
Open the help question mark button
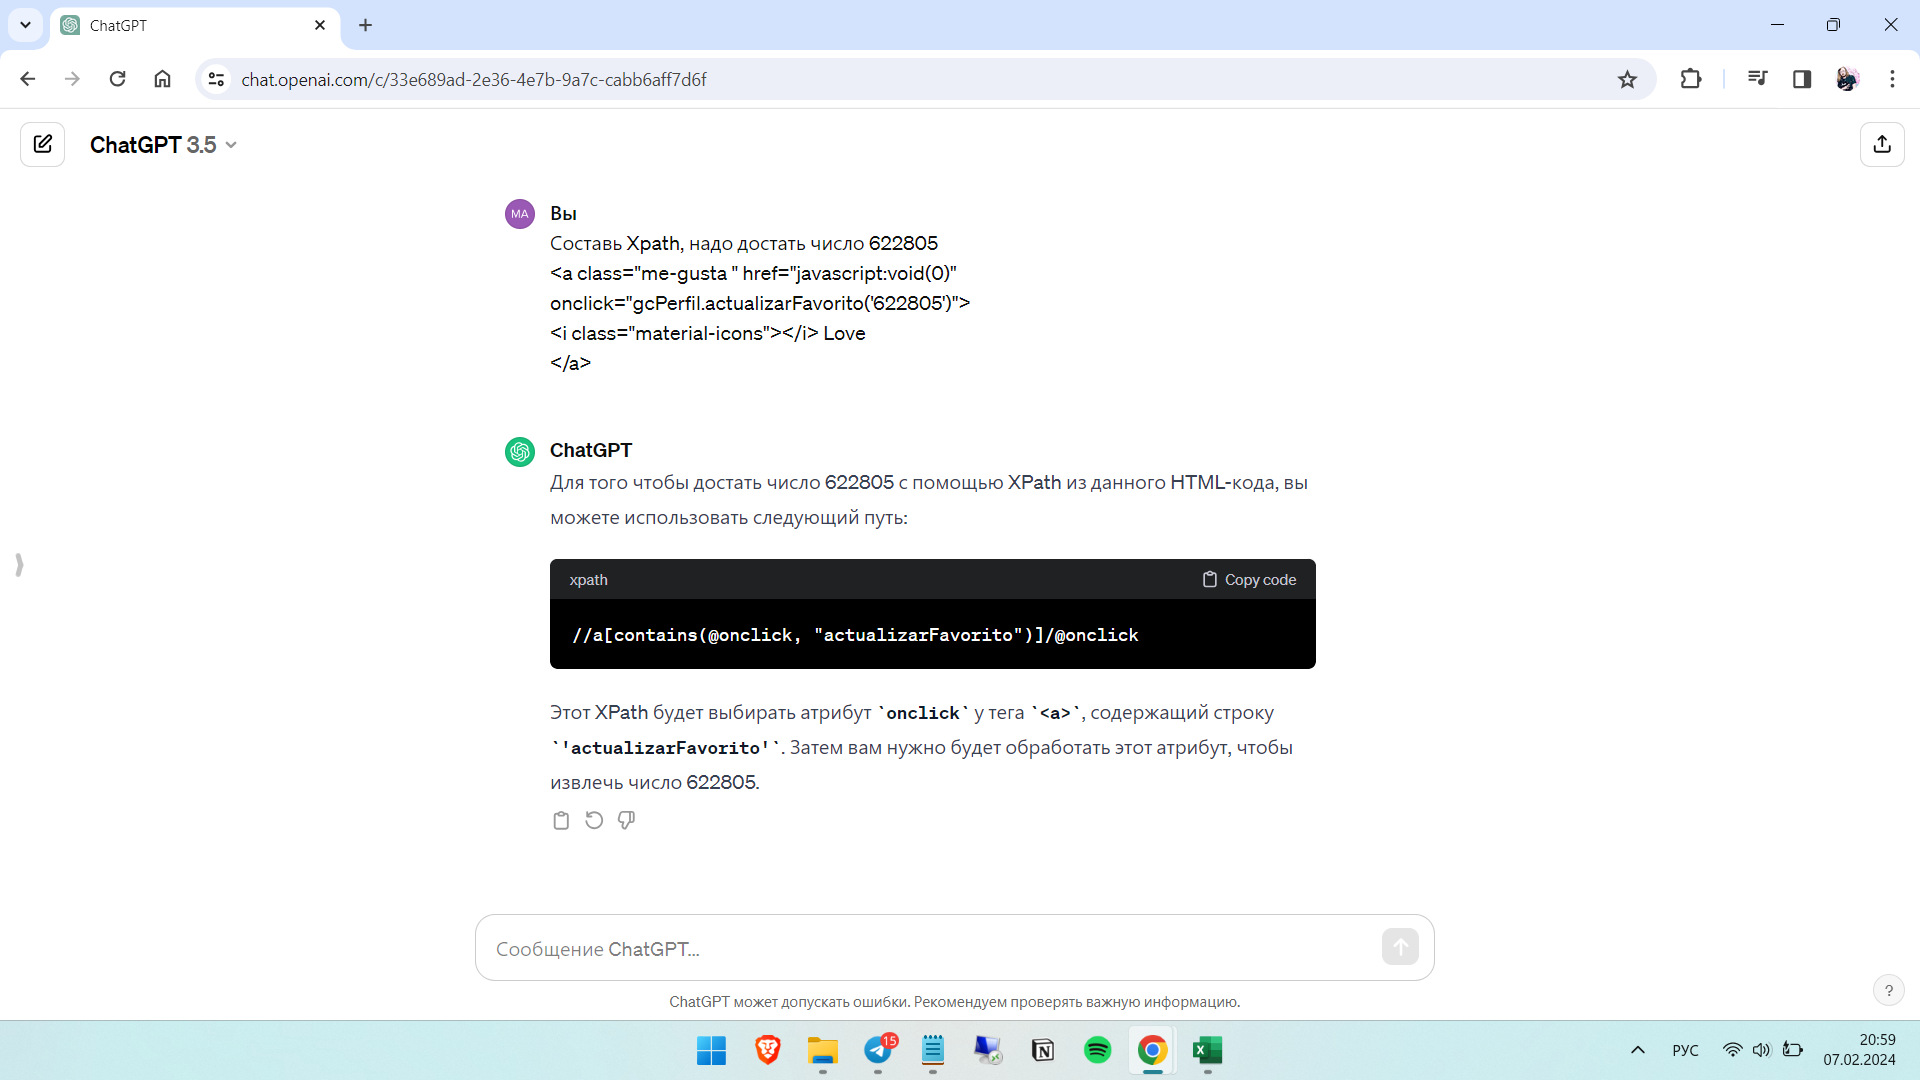[x=1888, y=990]
